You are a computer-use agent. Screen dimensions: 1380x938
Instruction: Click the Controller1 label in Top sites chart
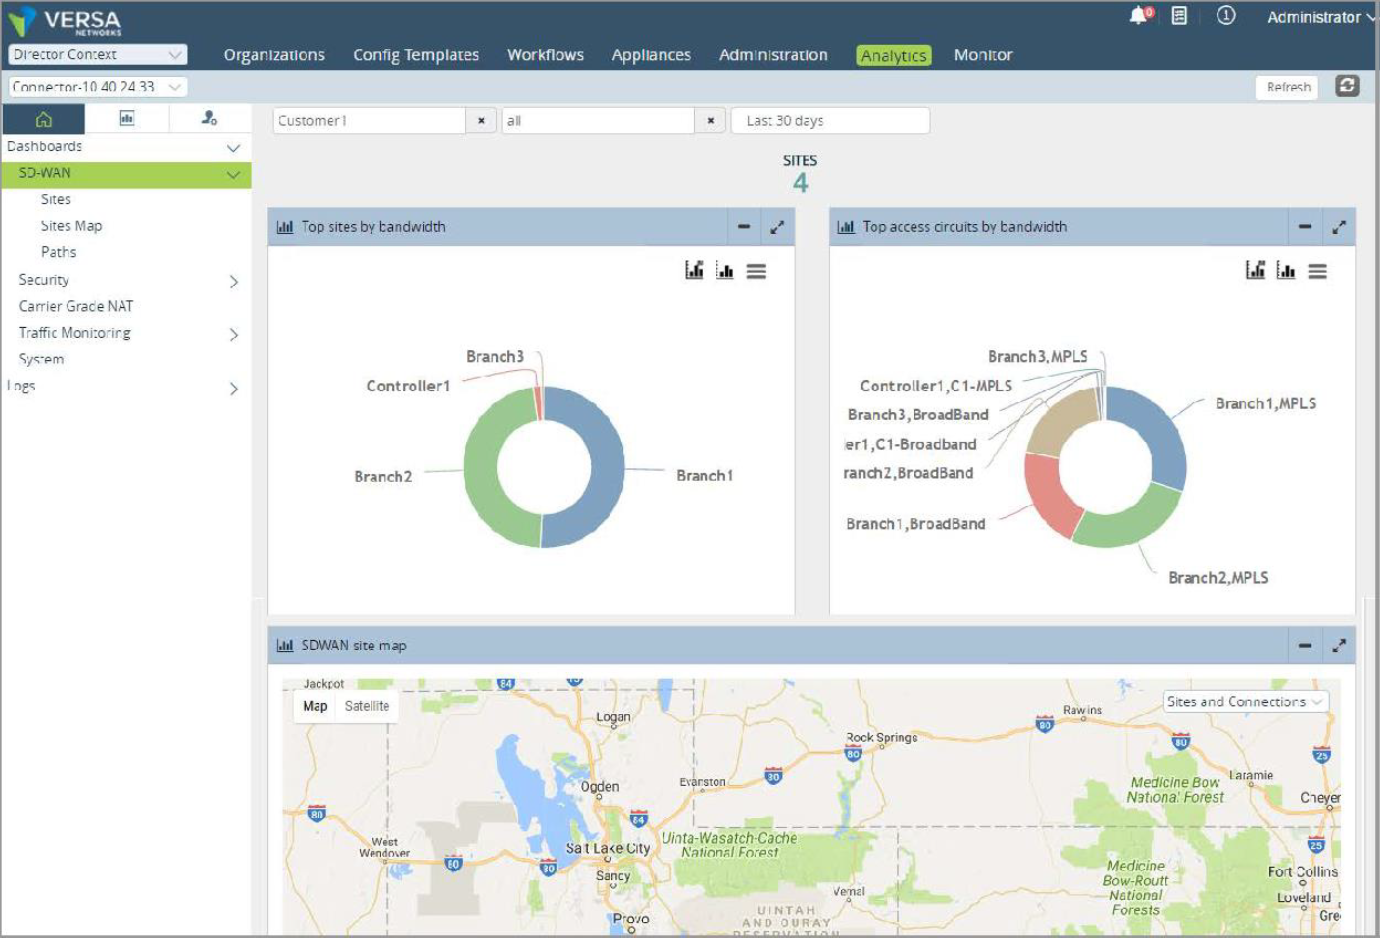408,386
